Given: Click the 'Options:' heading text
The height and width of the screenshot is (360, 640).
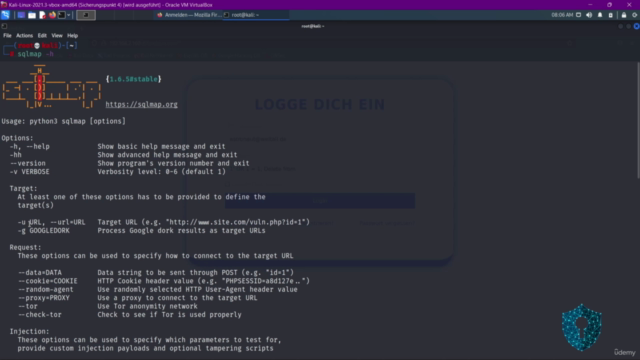Looking at the screenshot, I should point(18,138).
